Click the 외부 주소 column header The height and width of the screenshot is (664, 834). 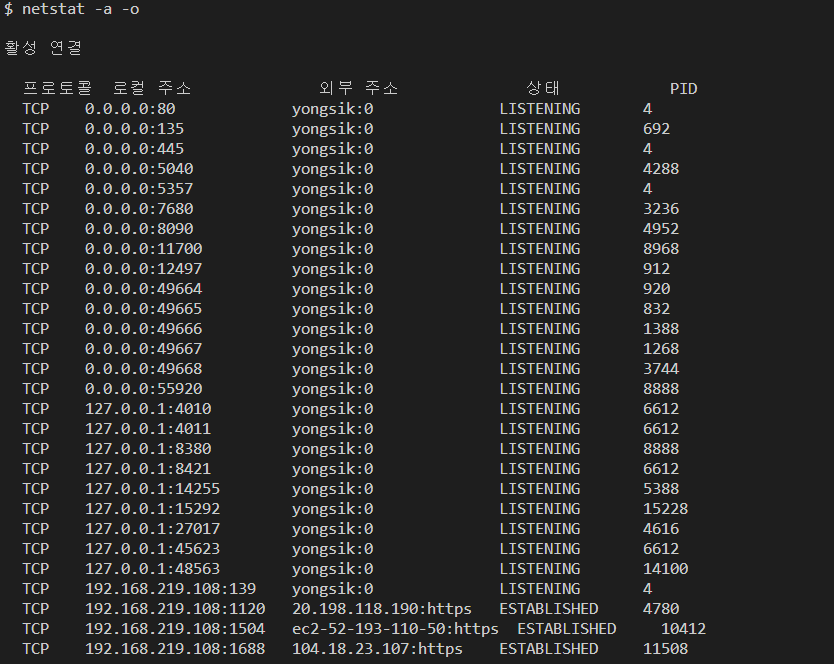358,88
